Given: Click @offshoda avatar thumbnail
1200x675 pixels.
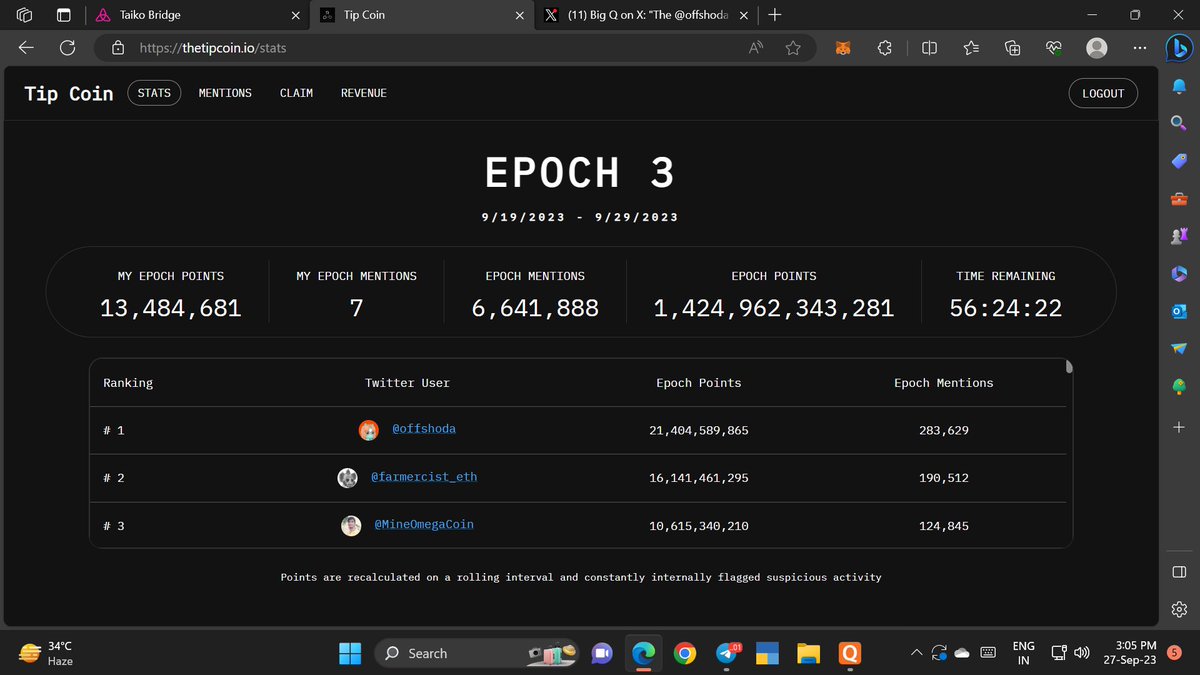Looking at the screenshot, I should coord(369,430).
